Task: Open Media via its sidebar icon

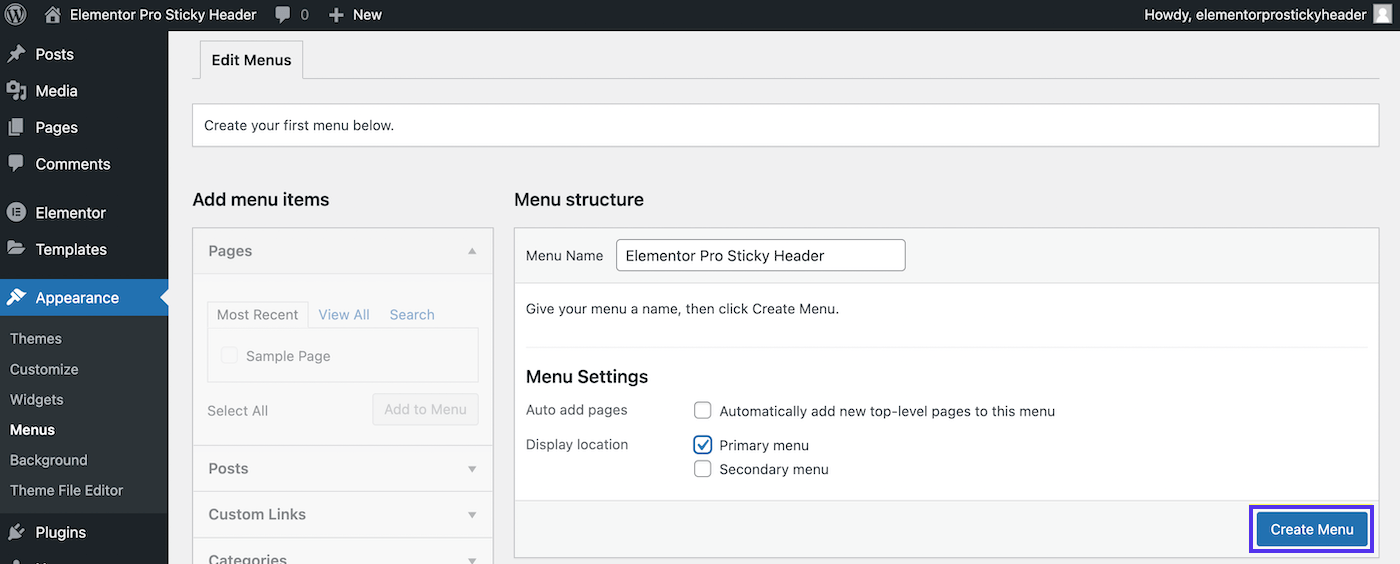Action: point(16,91)
